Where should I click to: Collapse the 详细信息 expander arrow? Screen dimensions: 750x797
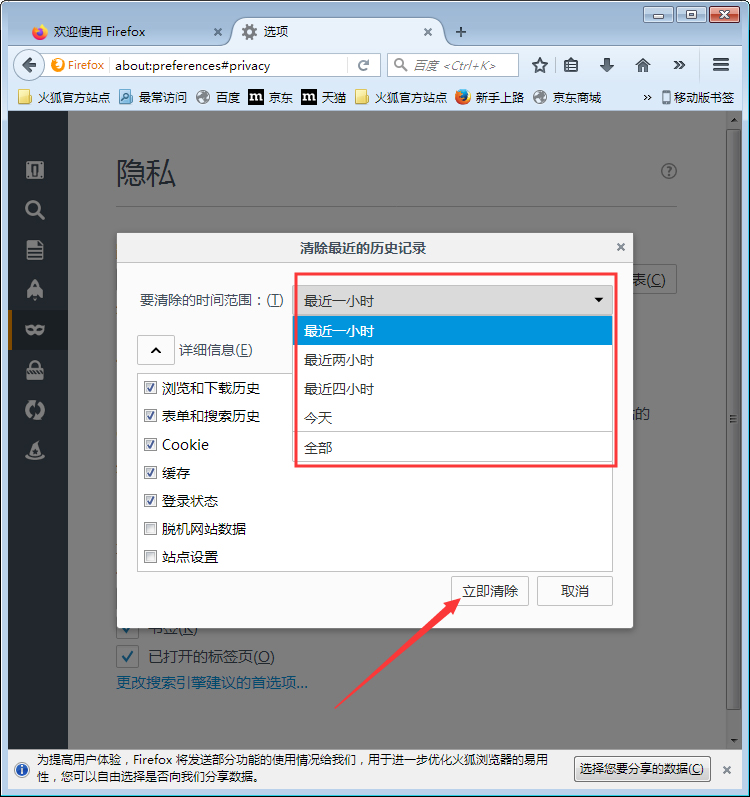155,350
